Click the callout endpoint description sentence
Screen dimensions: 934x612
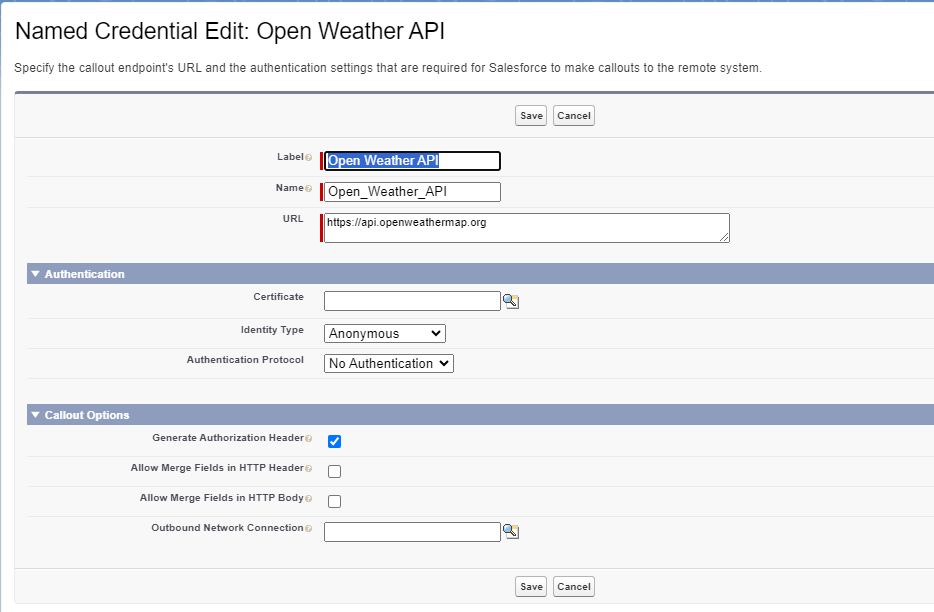(x=388, y=68)
